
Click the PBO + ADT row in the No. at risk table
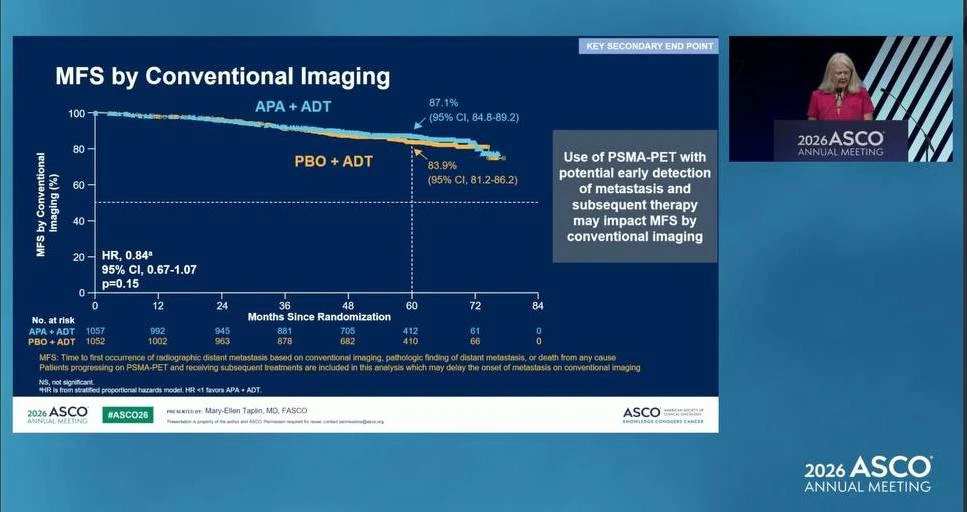(x=286, y=342)
